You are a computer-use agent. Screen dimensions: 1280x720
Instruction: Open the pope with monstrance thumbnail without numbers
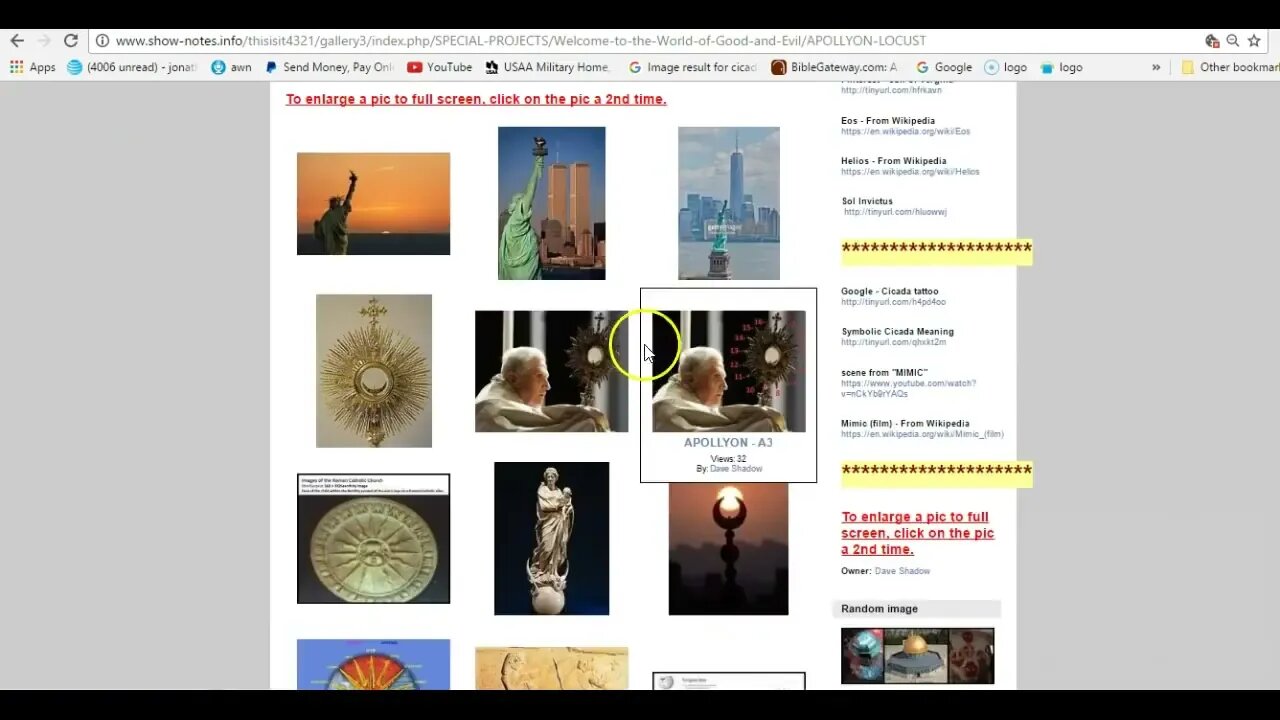click(551, 371)
